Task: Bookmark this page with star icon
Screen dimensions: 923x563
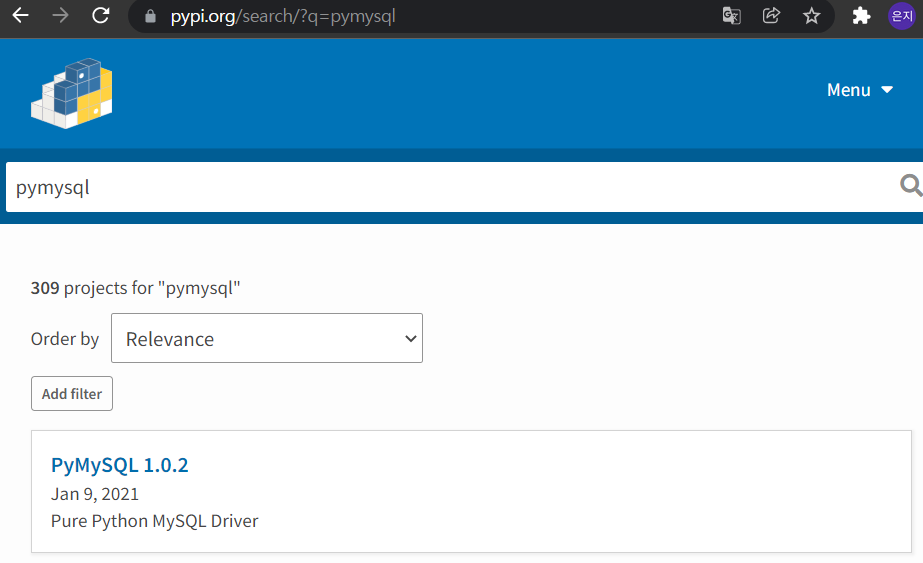Action: pos(812,16)
